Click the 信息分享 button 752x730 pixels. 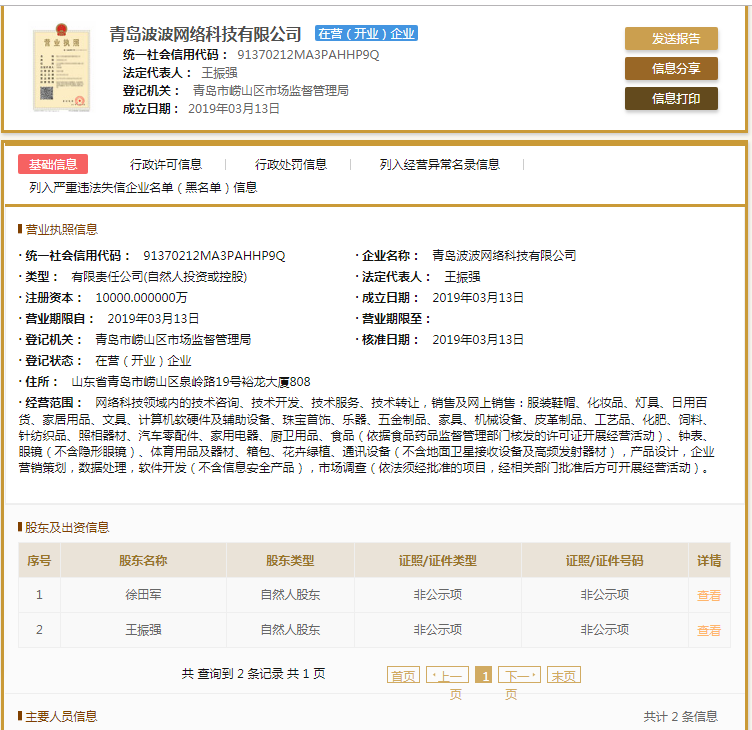671,69
